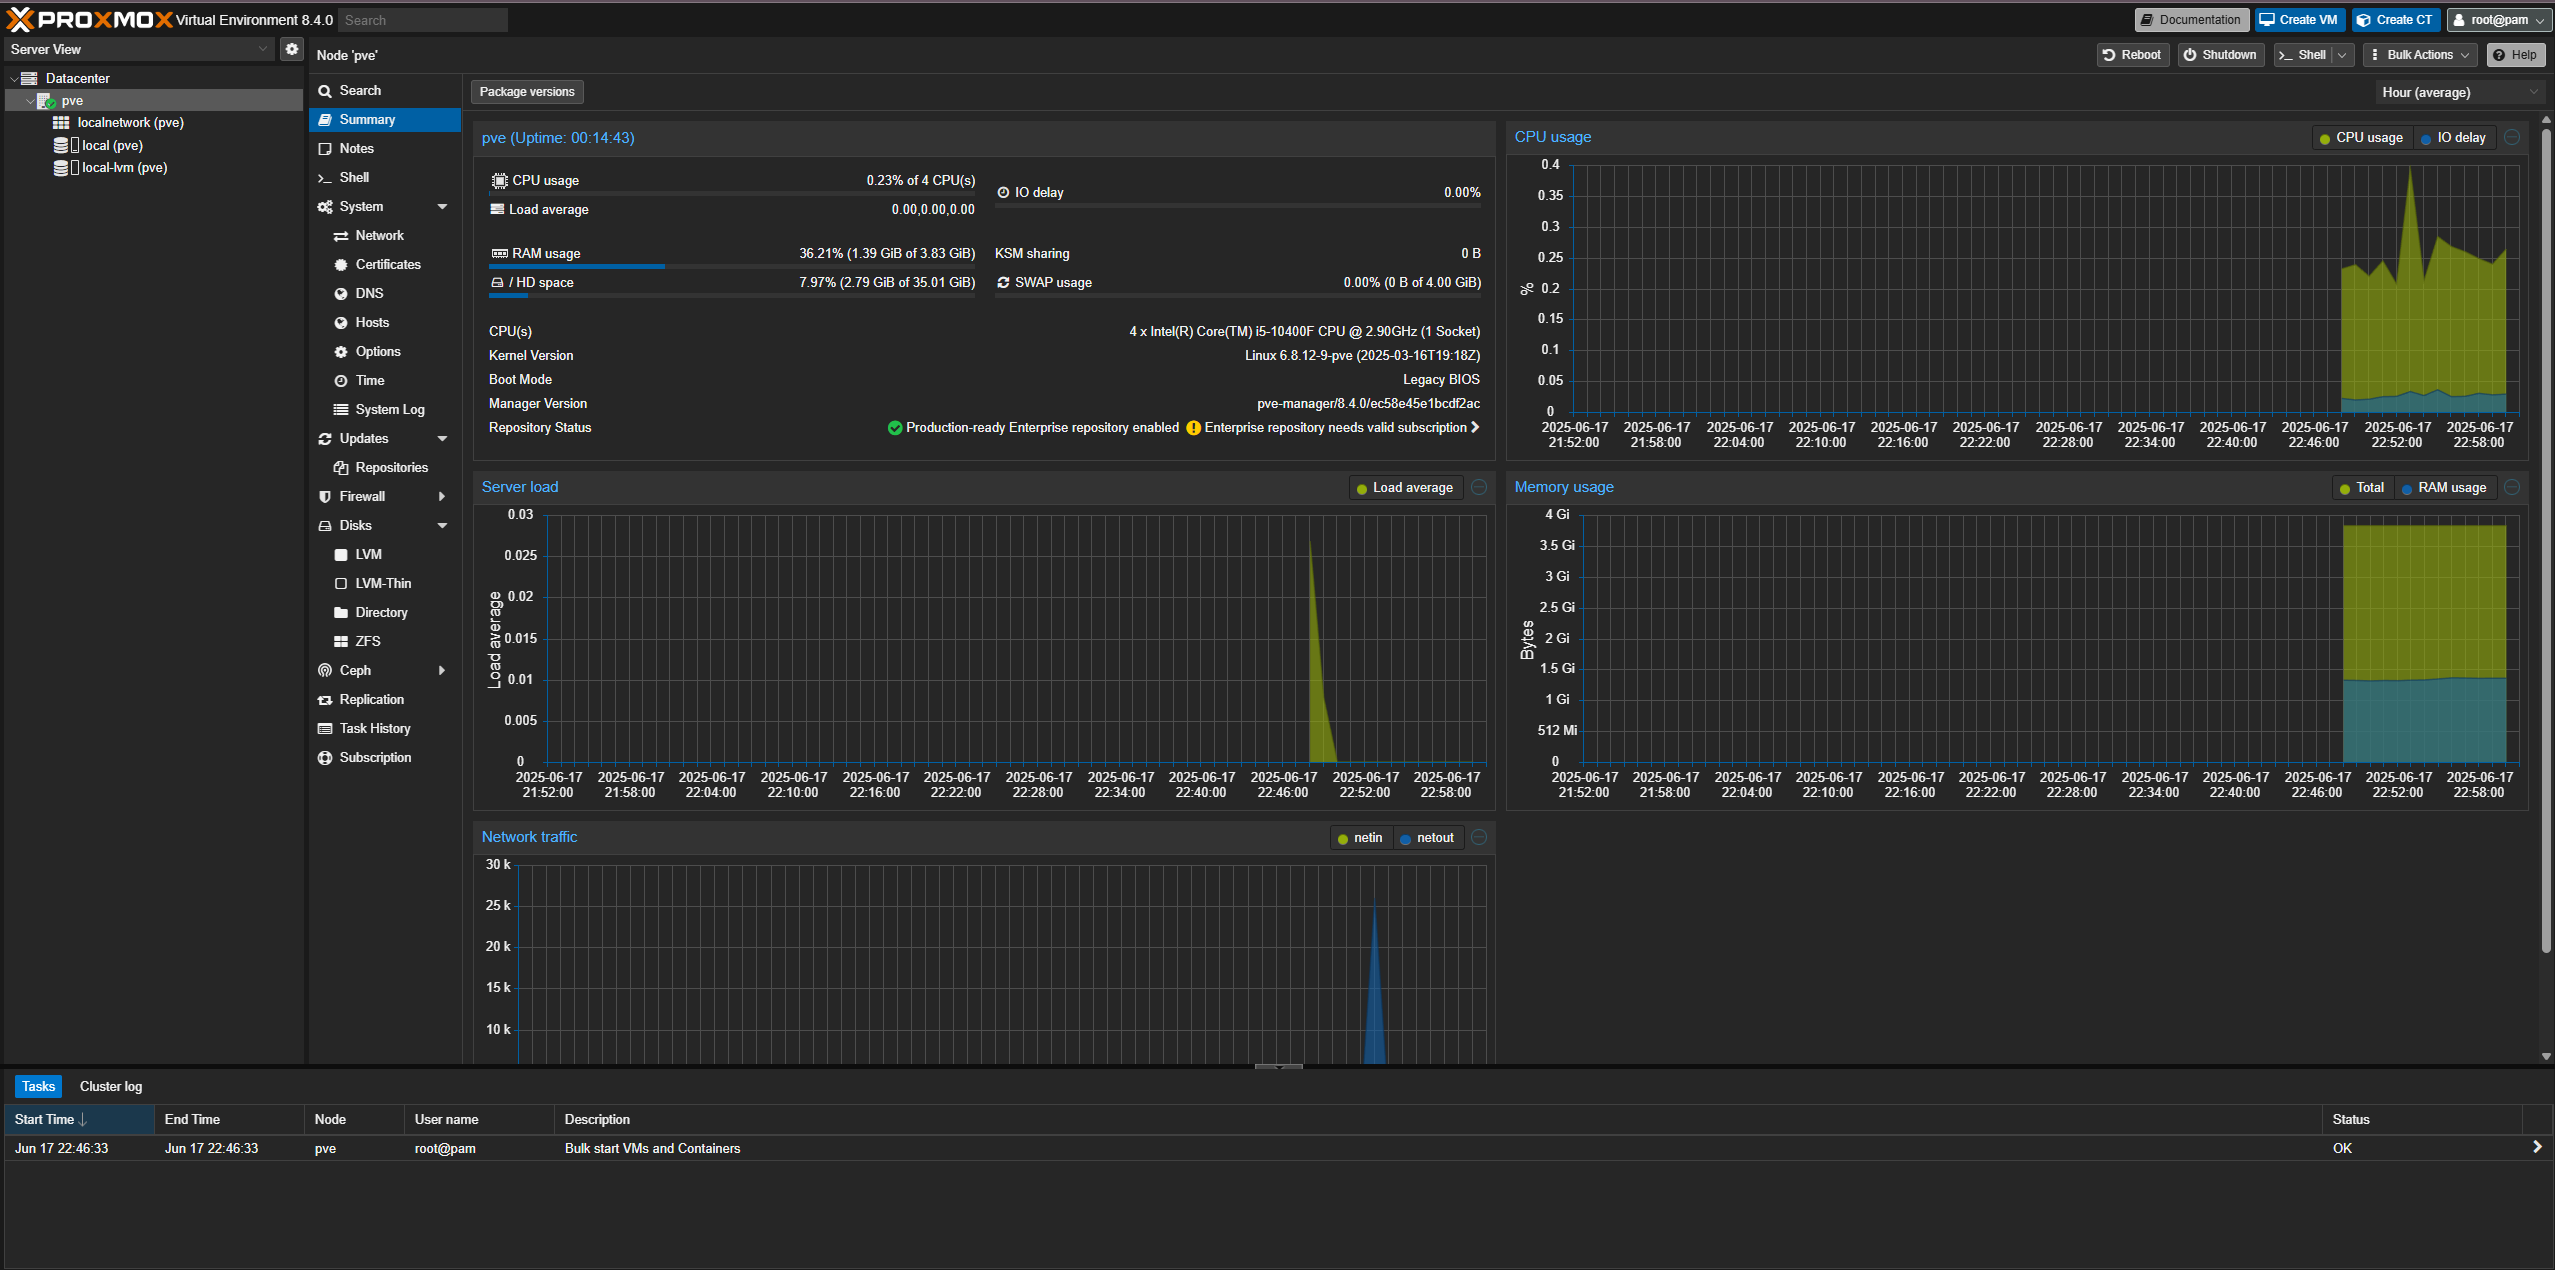
Task: Click the Options gear icon
Action: pos(341,352)
